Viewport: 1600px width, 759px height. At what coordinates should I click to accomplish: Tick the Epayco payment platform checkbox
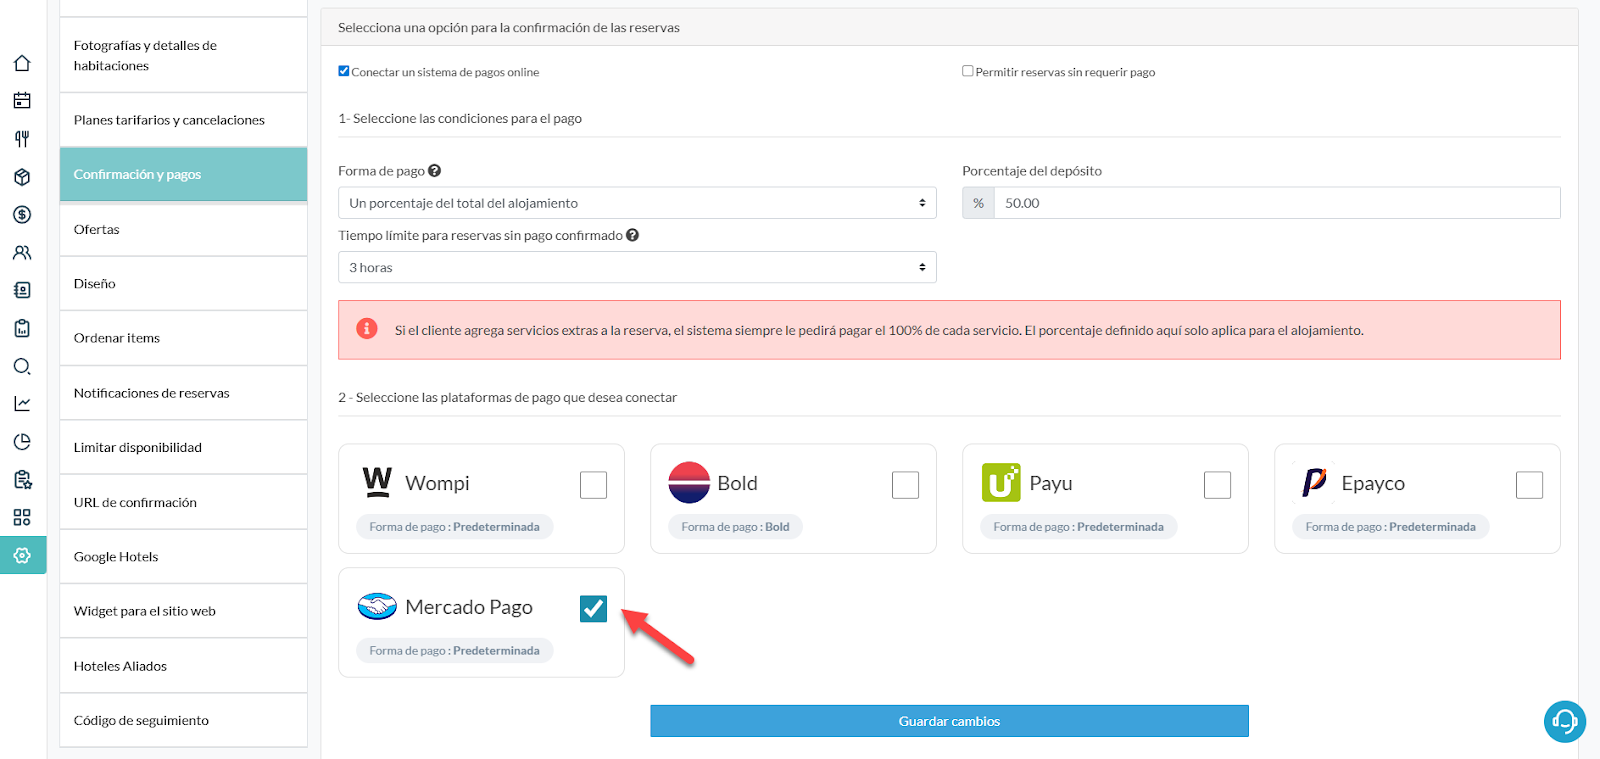(1529, 485)
